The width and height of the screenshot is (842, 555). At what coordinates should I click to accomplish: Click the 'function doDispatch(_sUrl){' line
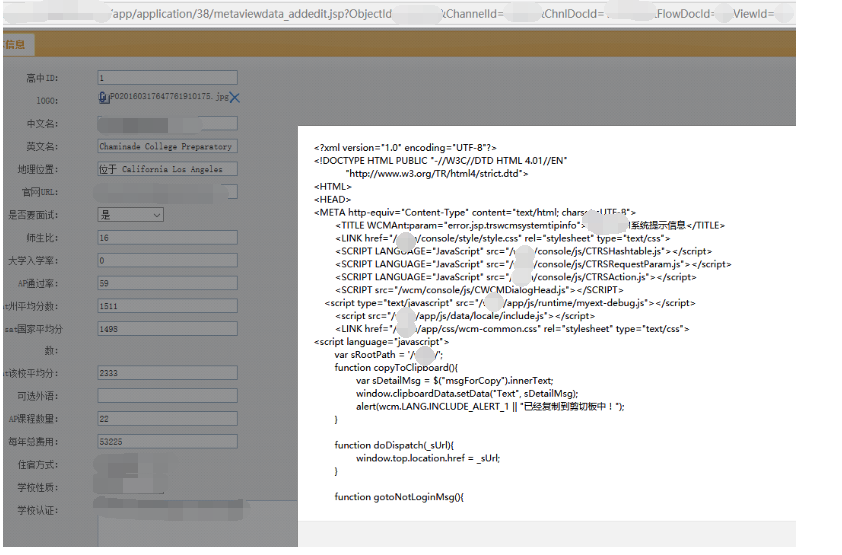click(x=394, y=445)
